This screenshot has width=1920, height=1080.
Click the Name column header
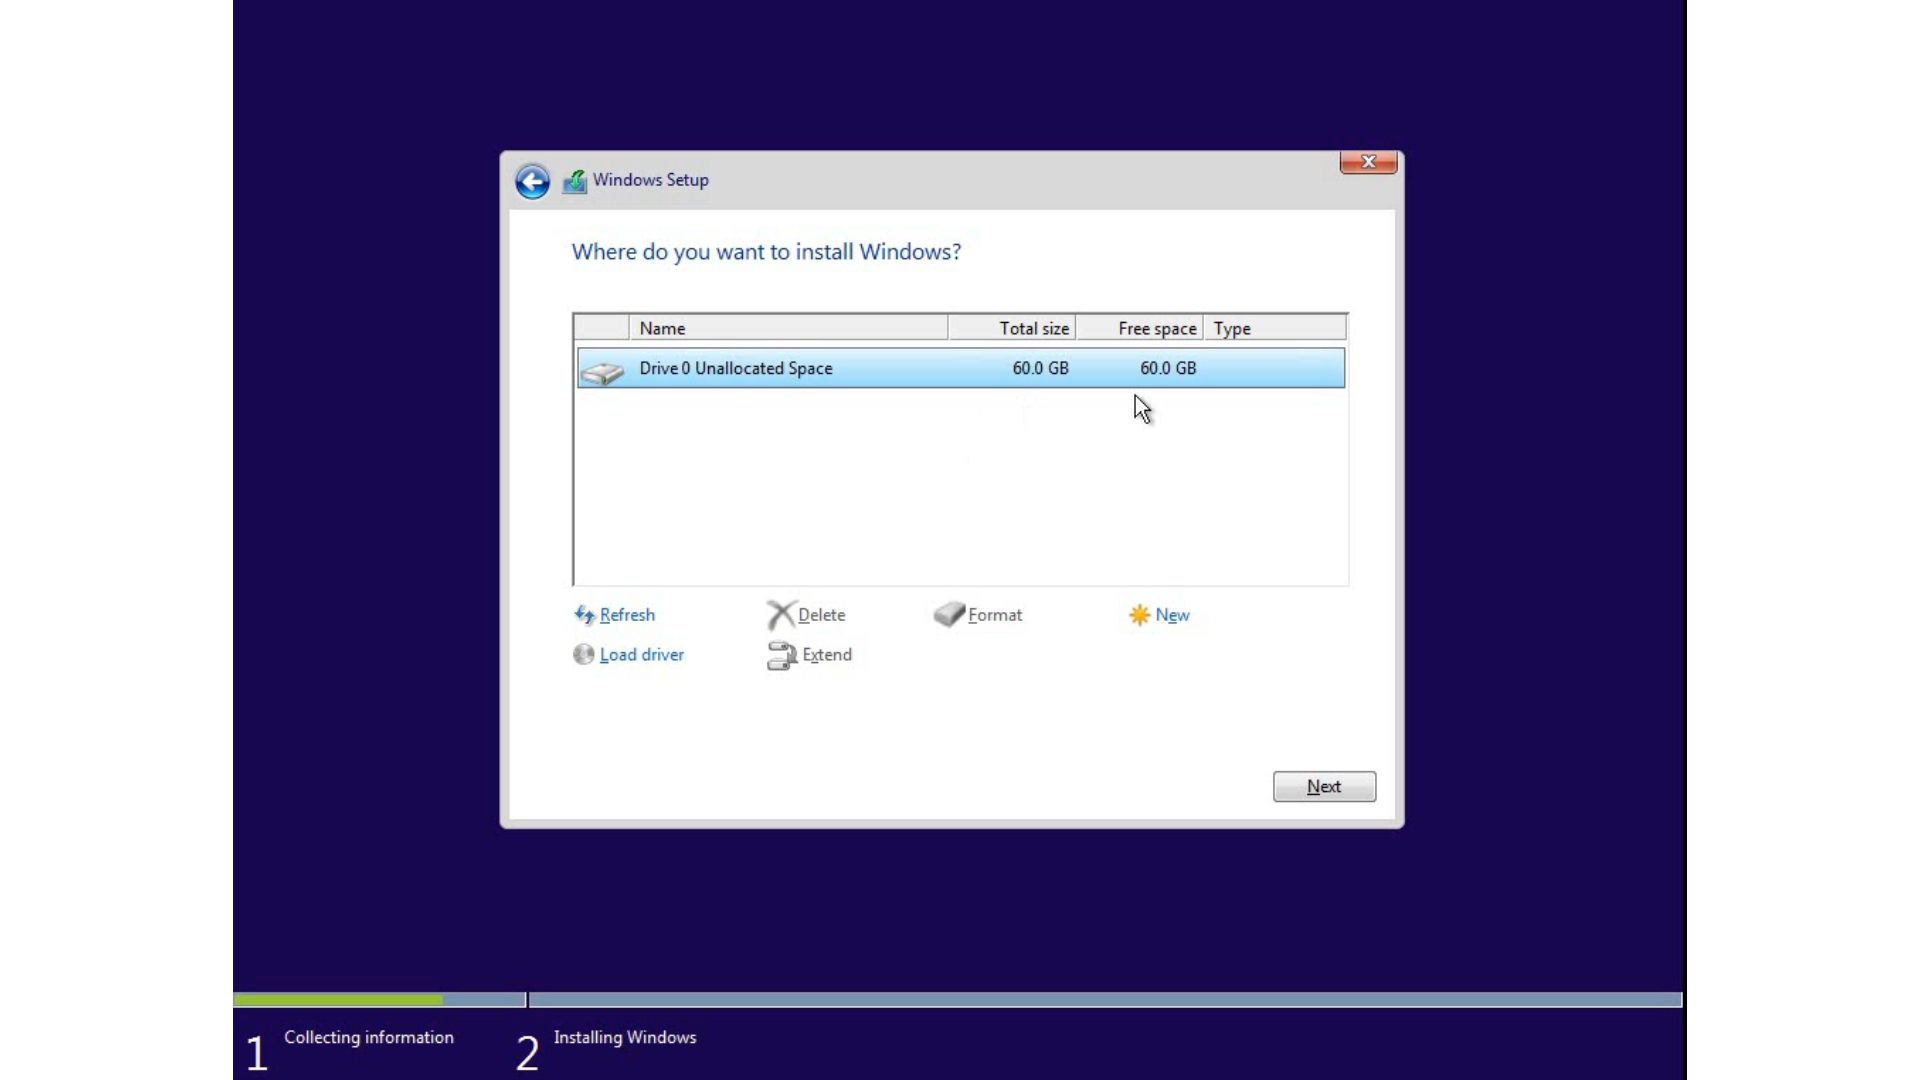click(788, 328)
